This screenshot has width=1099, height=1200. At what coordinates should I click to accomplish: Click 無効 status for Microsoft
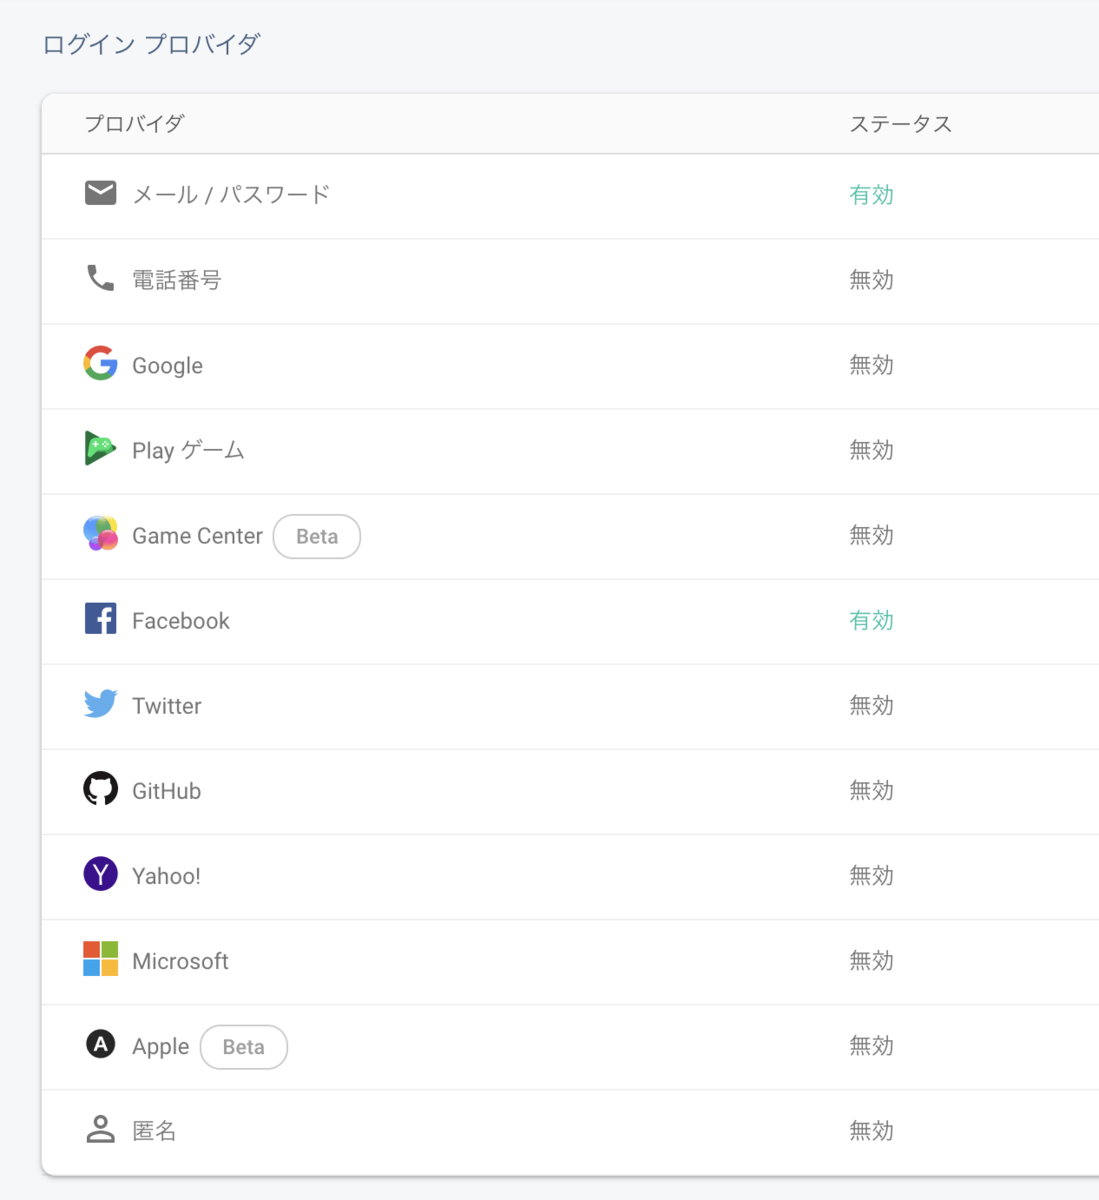(x=871, y=960)
